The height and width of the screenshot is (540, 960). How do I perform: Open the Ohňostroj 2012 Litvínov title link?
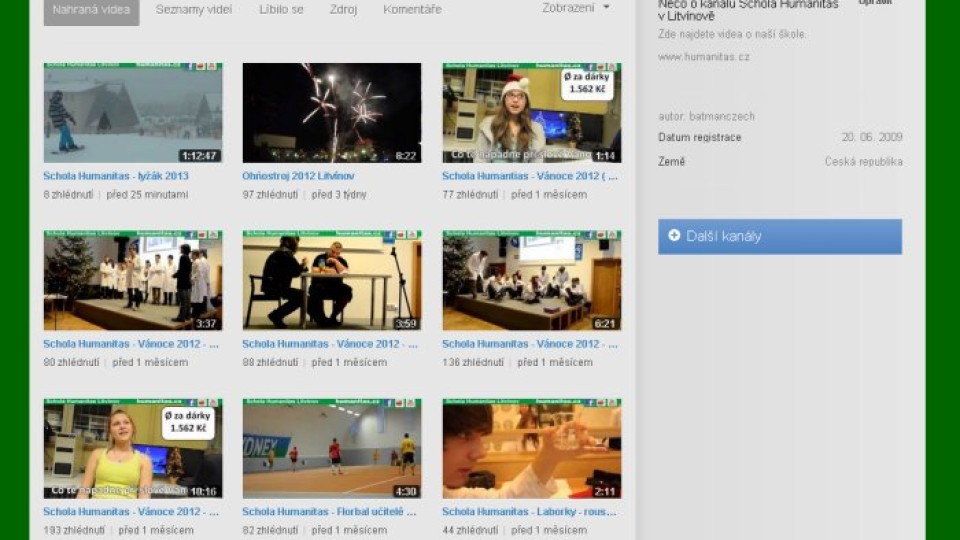click(298, 176)
